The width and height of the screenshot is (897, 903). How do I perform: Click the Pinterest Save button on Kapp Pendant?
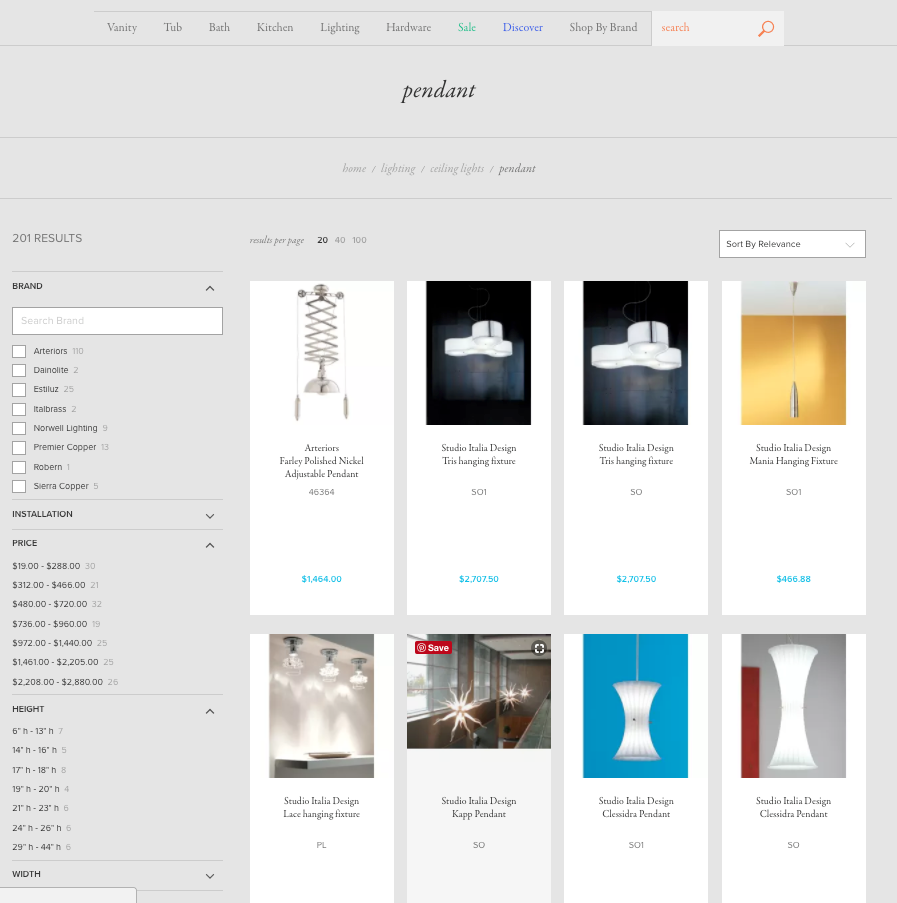(x=434, y=648)
